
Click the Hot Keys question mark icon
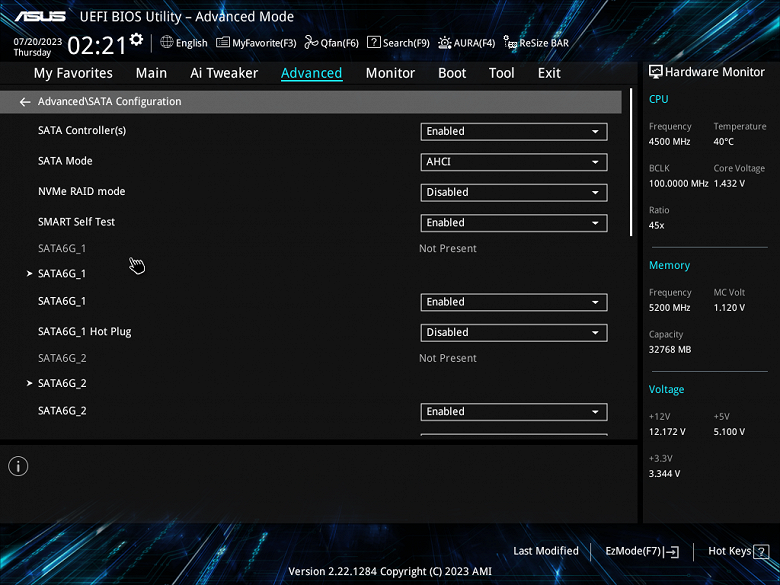coord(761,551)
